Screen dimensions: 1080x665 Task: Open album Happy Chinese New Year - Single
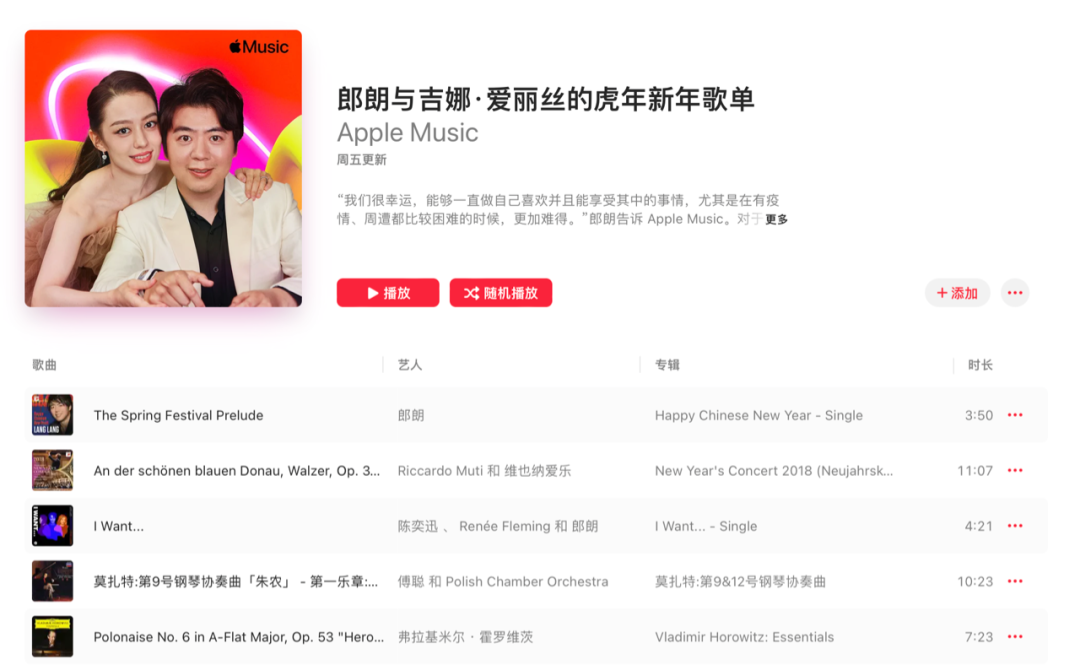[758, 416]
